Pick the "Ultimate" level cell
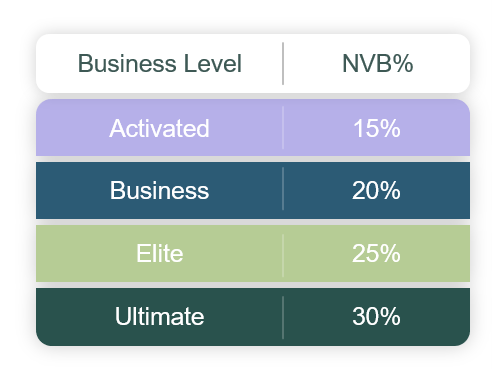 coord(159,316)
